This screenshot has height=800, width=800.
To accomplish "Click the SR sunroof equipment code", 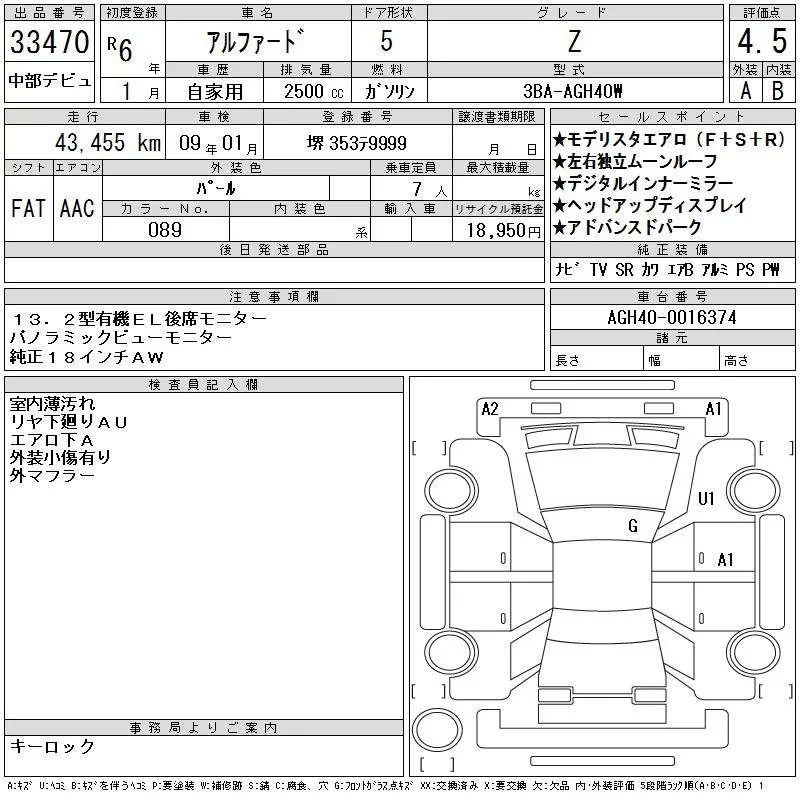I will click(x=624, y=269).
